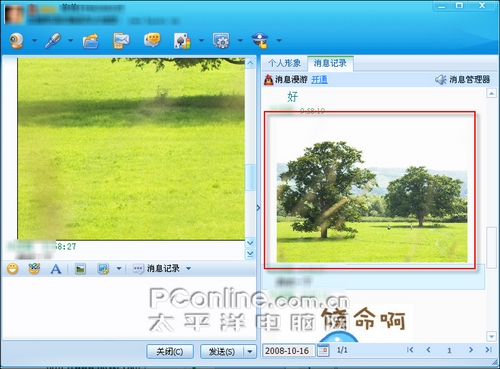The height and width of the screenshot is (369, 500).
Task: Switch to the 个人形象 tab
Action: click(284, 63)
